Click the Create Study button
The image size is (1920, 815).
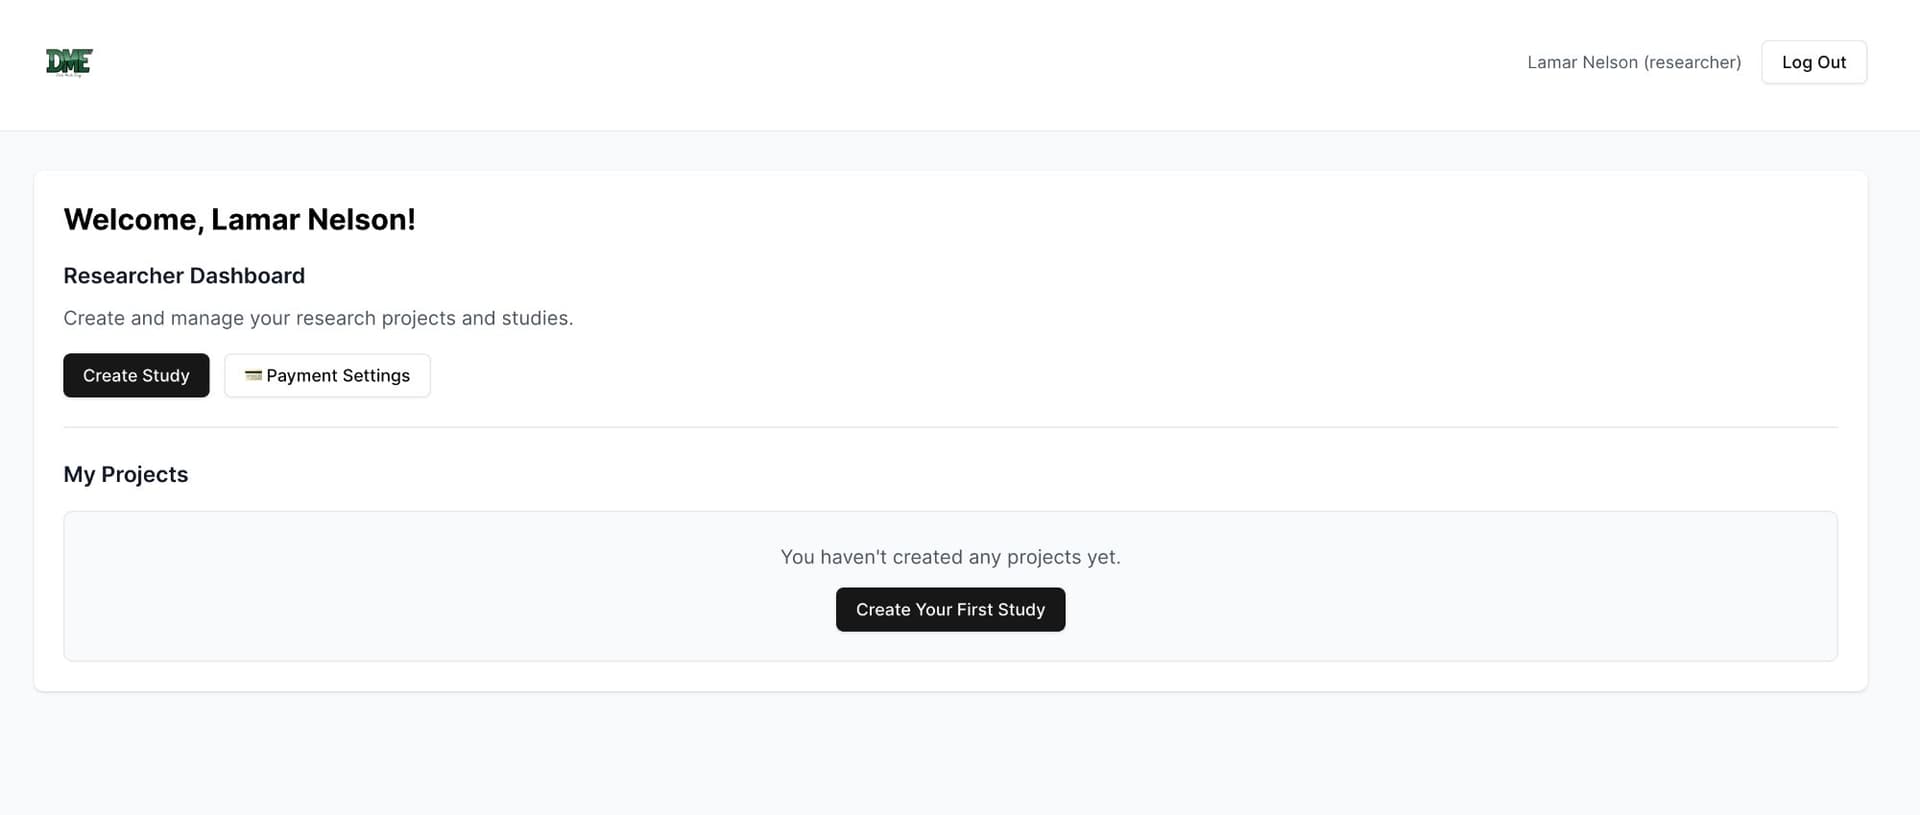tap(136, 375)
